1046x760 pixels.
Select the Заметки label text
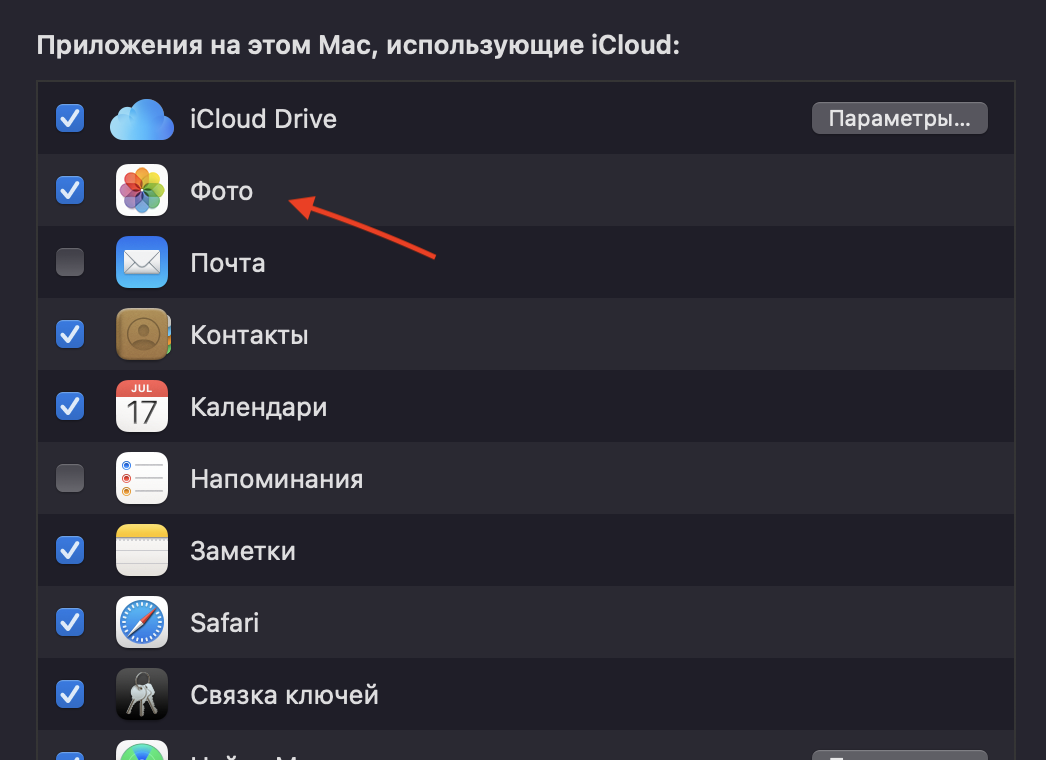point(243,551)
